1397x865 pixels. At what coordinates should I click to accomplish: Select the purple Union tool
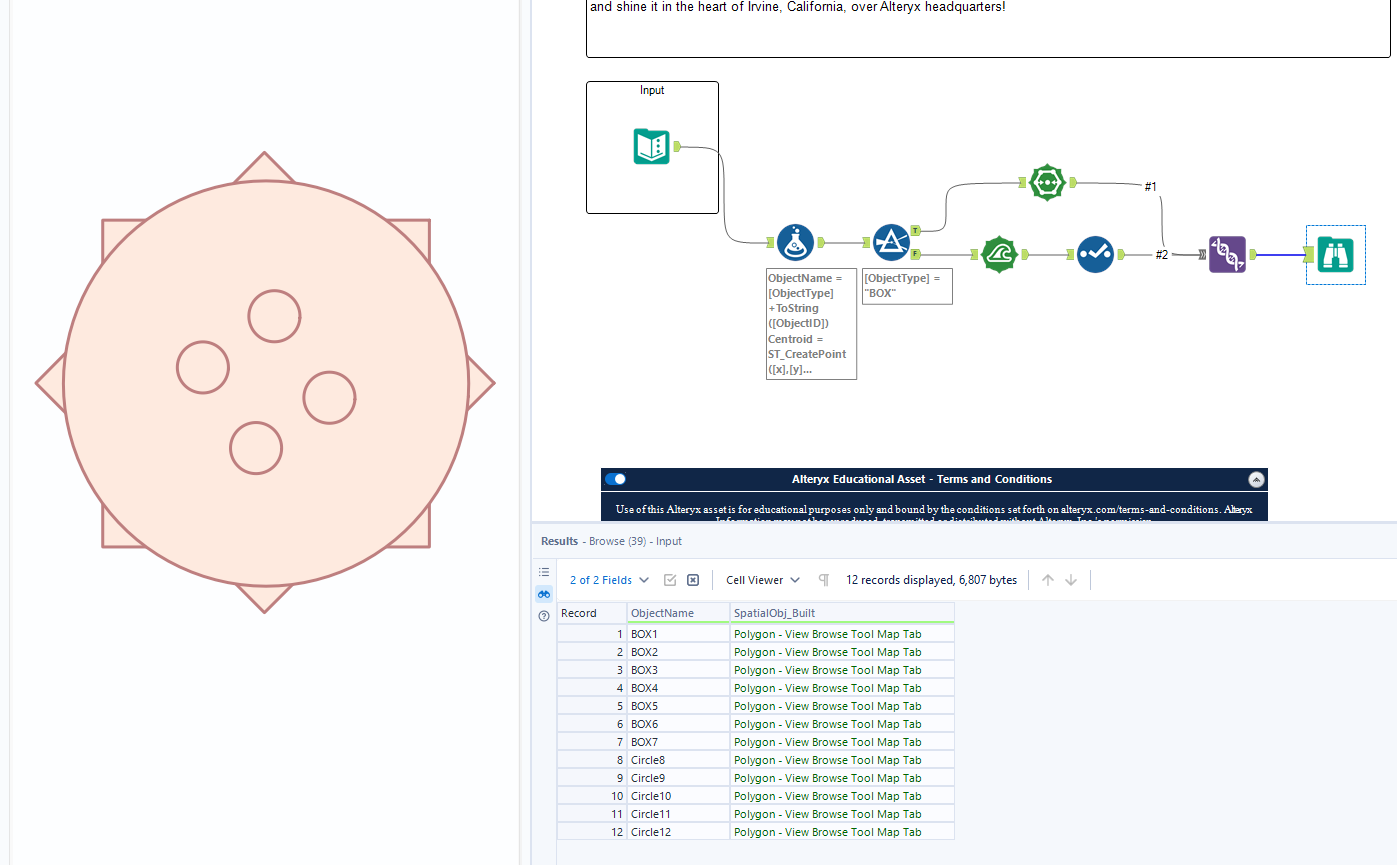coord(1227,255)
